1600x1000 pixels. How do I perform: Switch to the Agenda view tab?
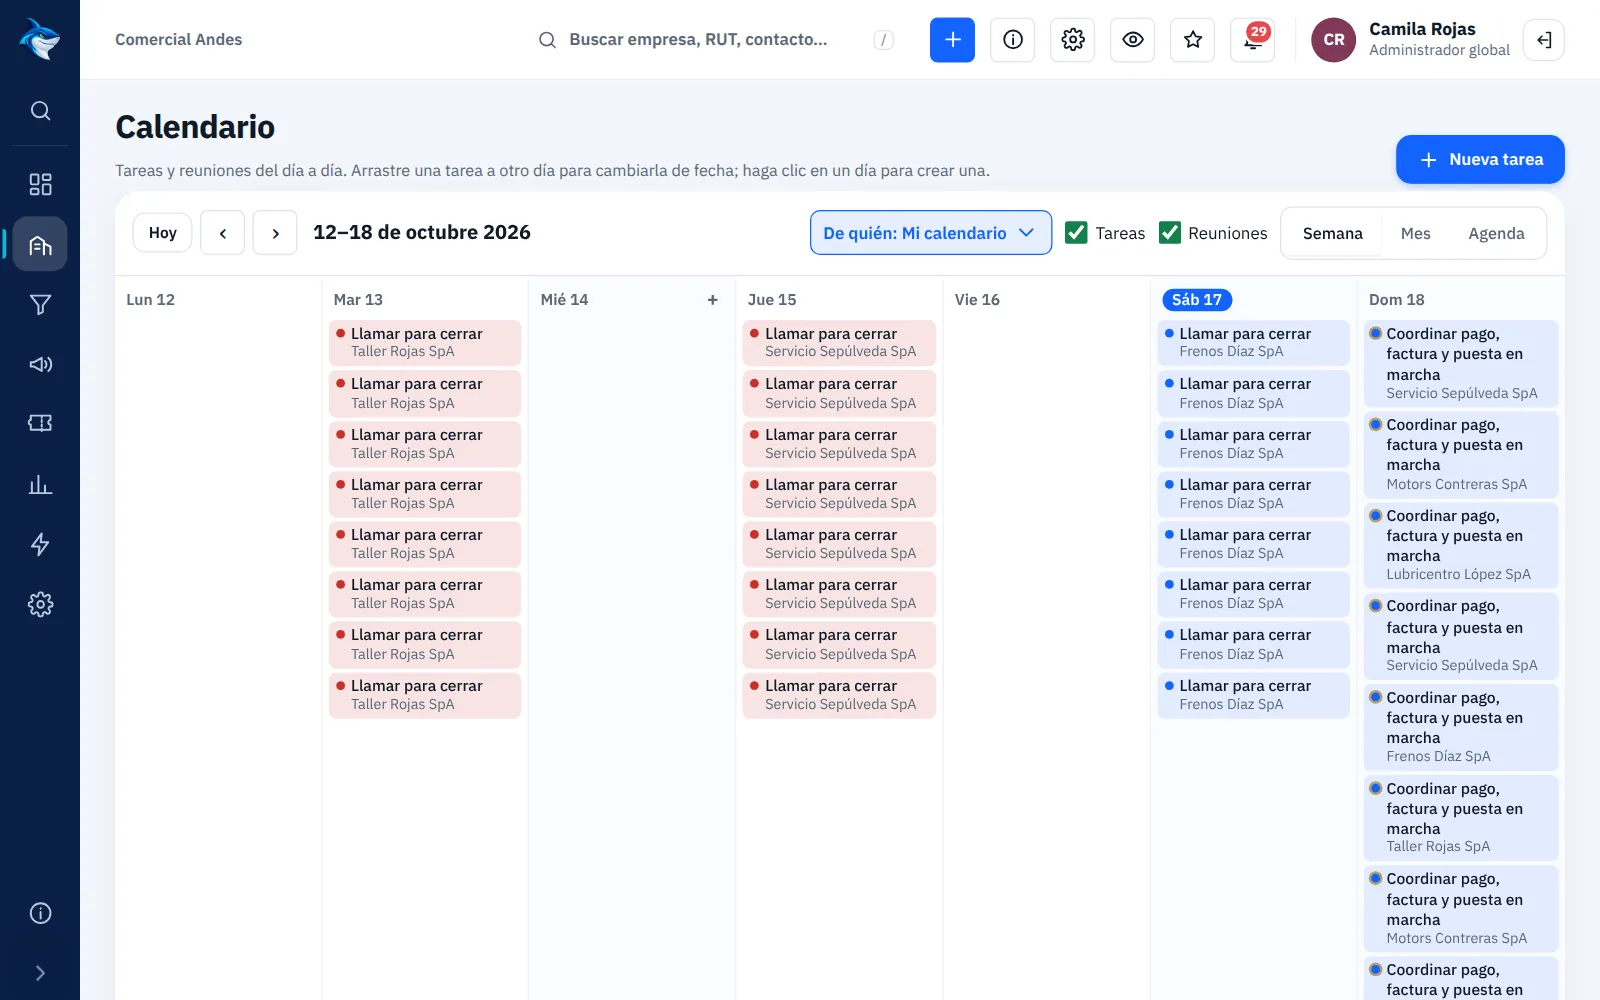[1496, 233]
